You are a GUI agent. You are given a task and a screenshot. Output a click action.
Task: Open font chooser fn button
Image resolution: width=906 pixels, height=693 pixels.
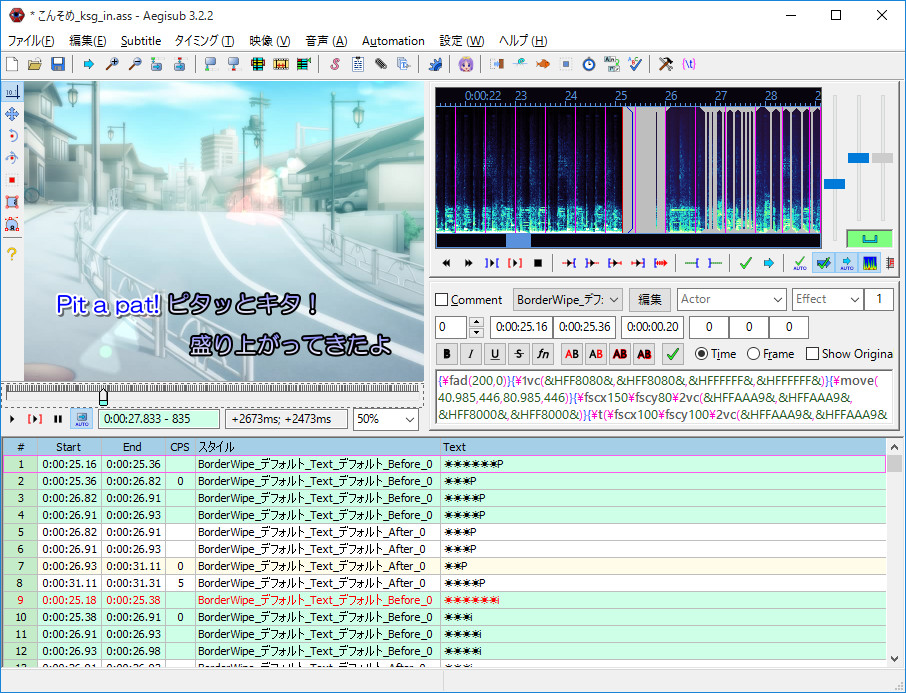(x=543, y=354)
